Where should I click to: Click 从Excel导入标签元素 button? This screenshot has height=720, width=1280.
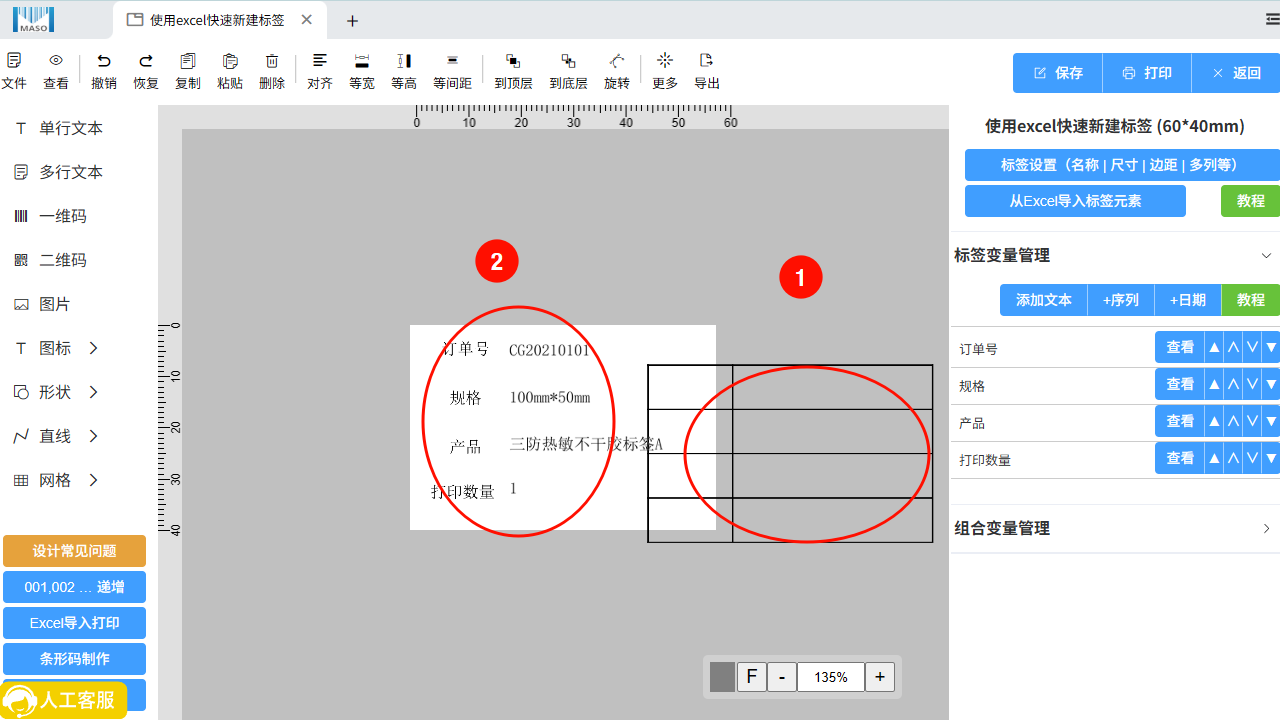[x=1075, y=201]
